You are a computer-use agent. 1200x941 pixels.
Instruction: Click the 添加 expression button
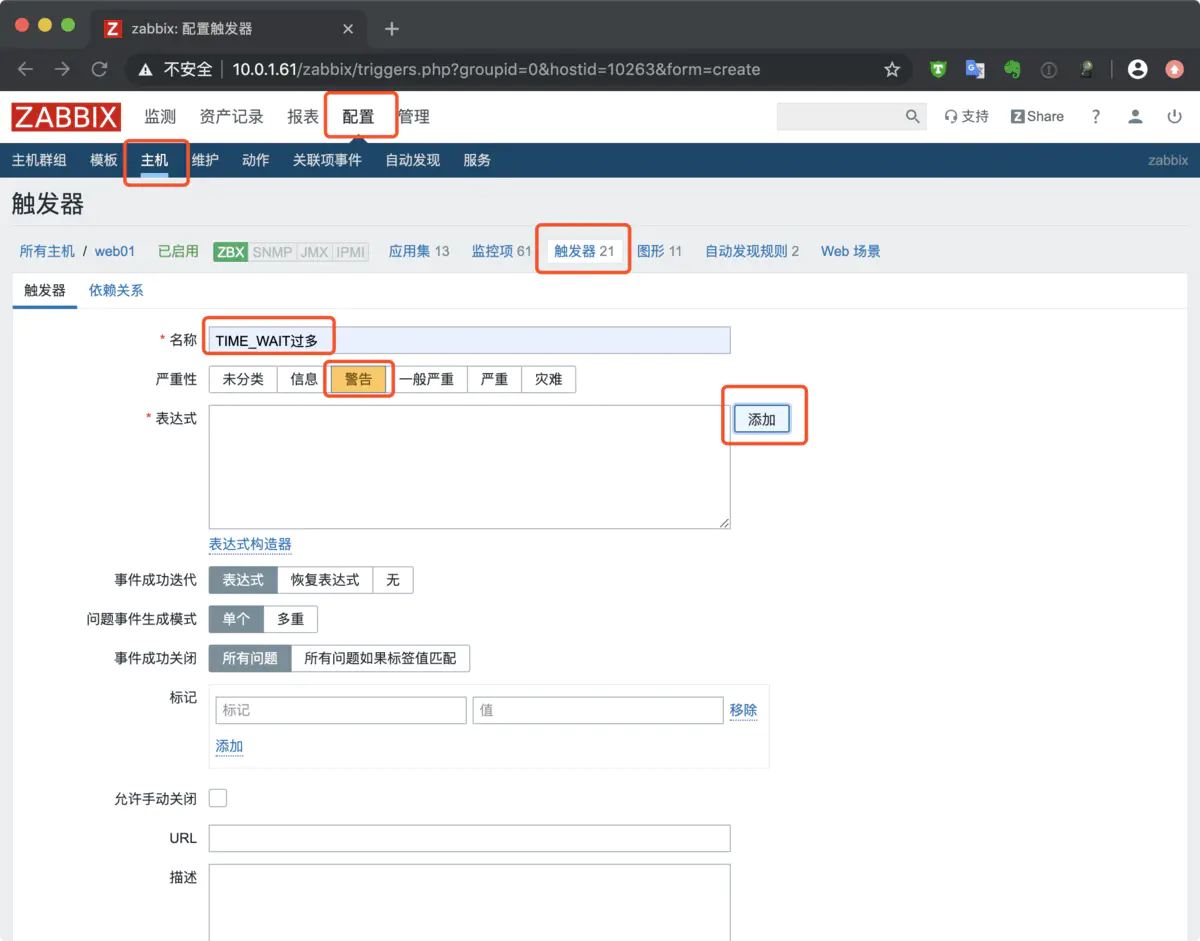(762, 419)
